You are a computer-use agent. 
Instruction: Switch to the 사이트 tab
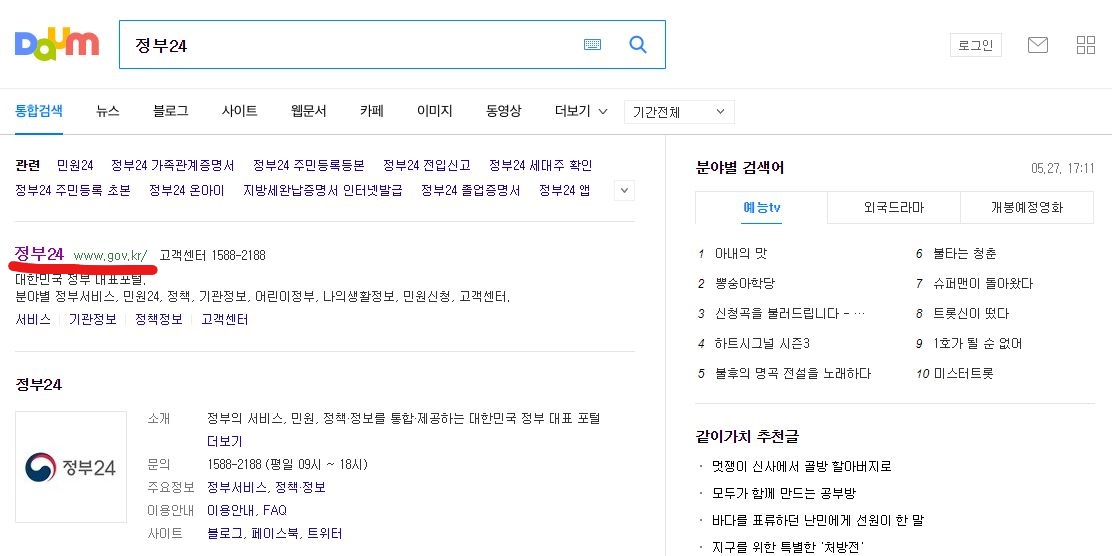tap(240, 111)
